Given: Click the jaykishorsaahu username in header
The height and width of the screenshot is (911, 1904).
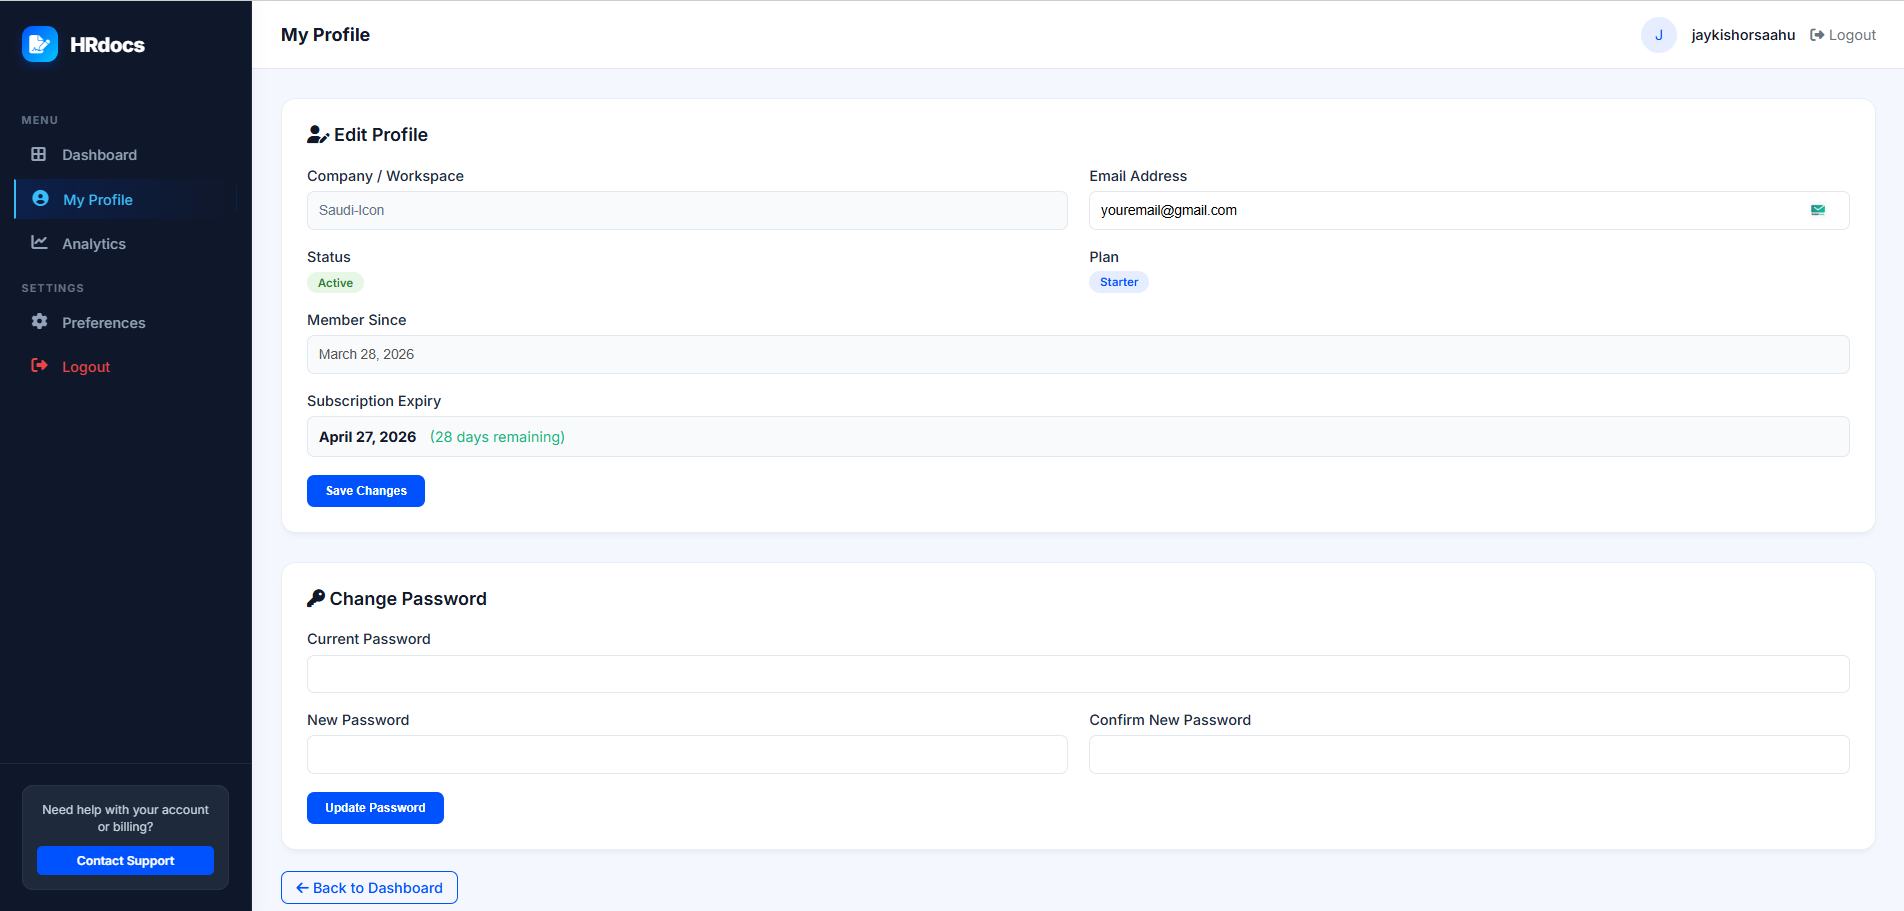Looking at the screenshot, I should [x=1743, y=35].
